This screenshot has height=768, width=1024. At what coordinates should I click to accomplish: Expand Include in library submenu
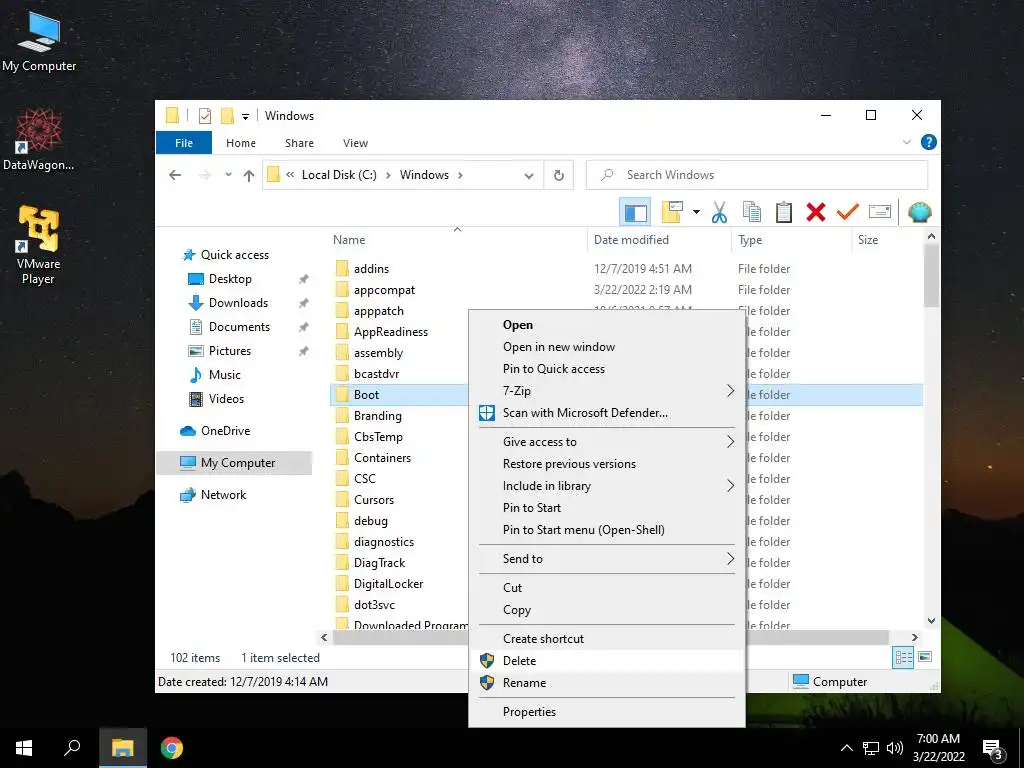[x=606, y=486]
